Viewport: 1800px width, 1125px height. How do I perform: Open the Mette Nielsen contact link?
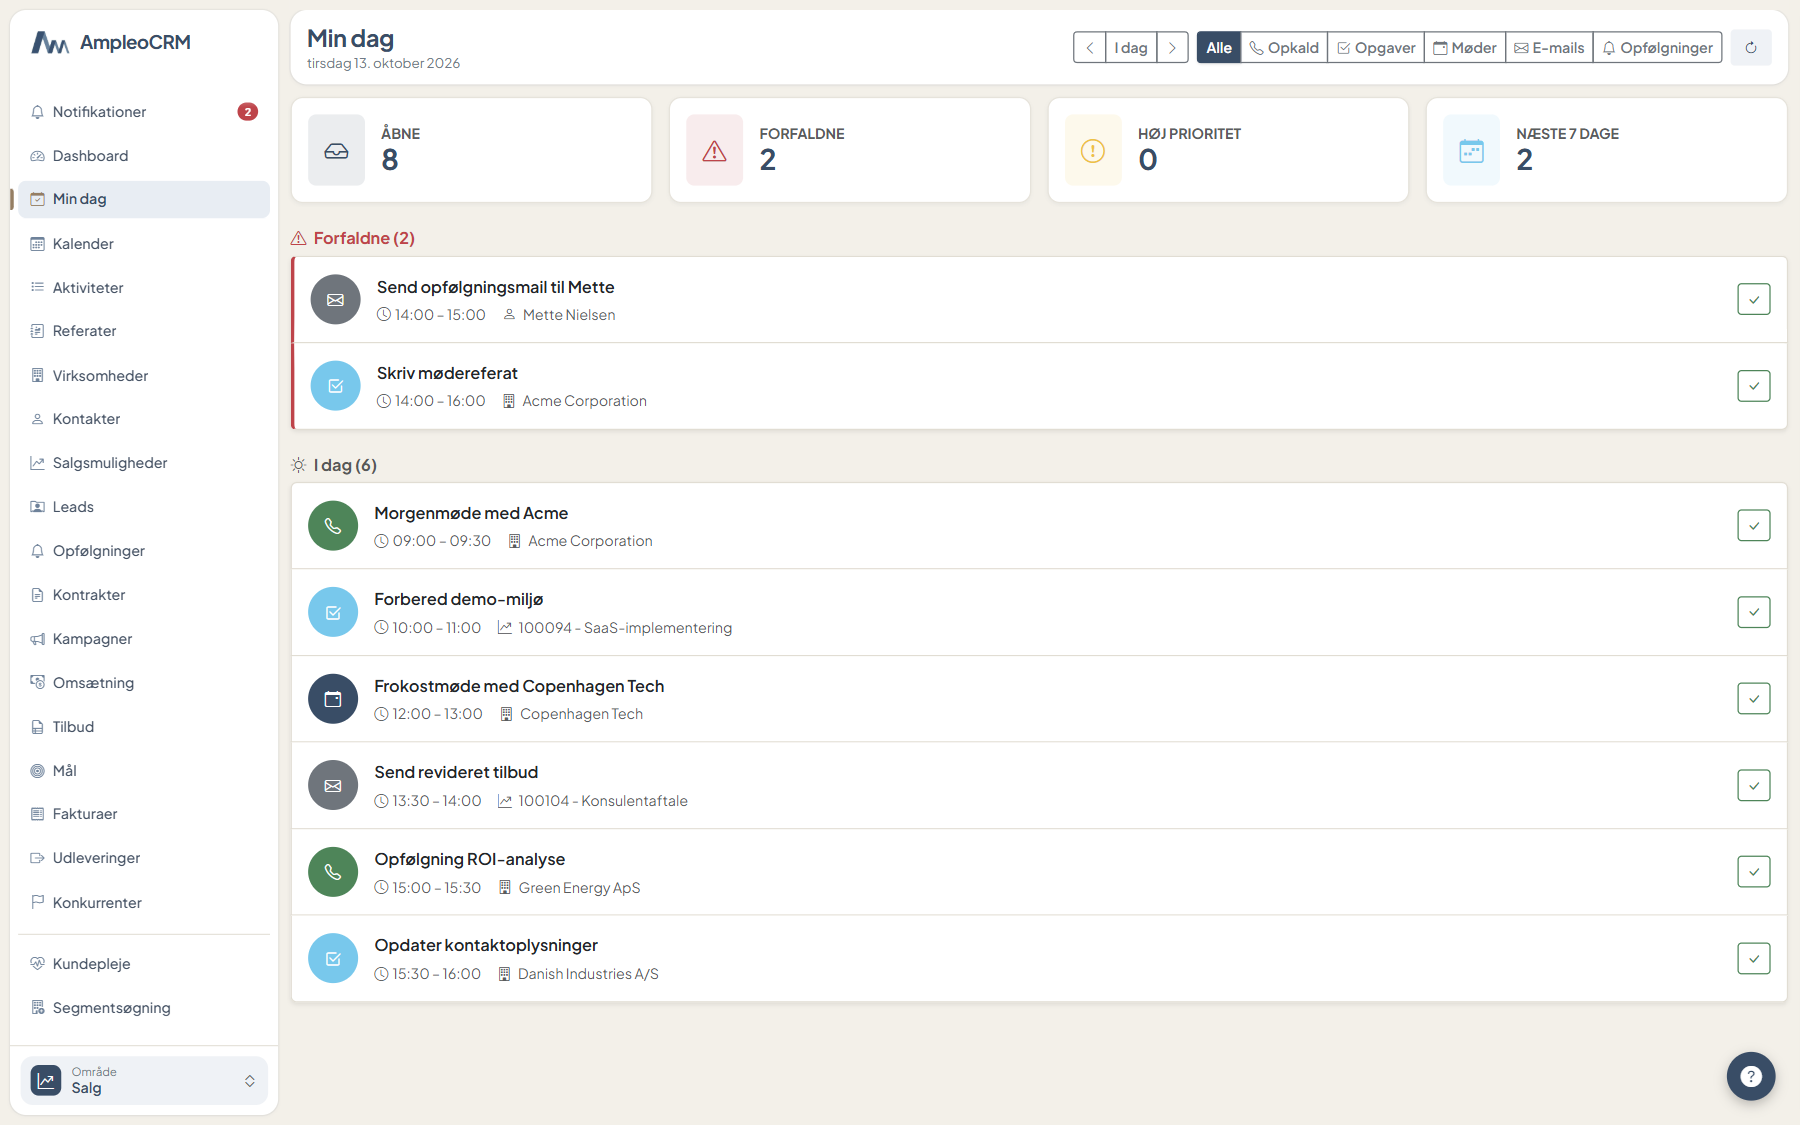point(569,315)
